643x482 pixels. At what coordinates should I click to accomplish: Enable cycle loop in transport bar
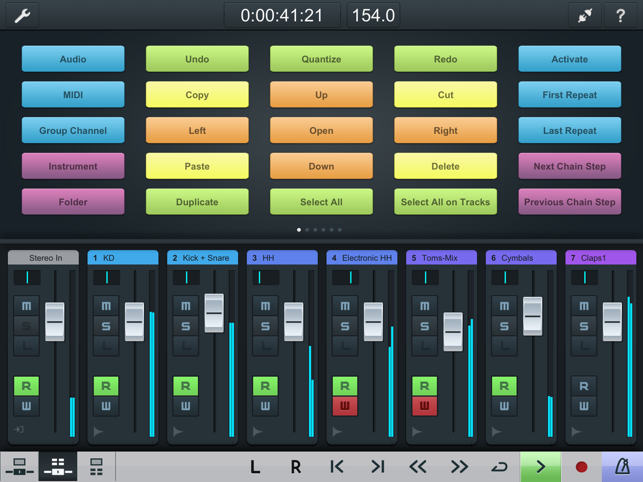pos(500,466)
